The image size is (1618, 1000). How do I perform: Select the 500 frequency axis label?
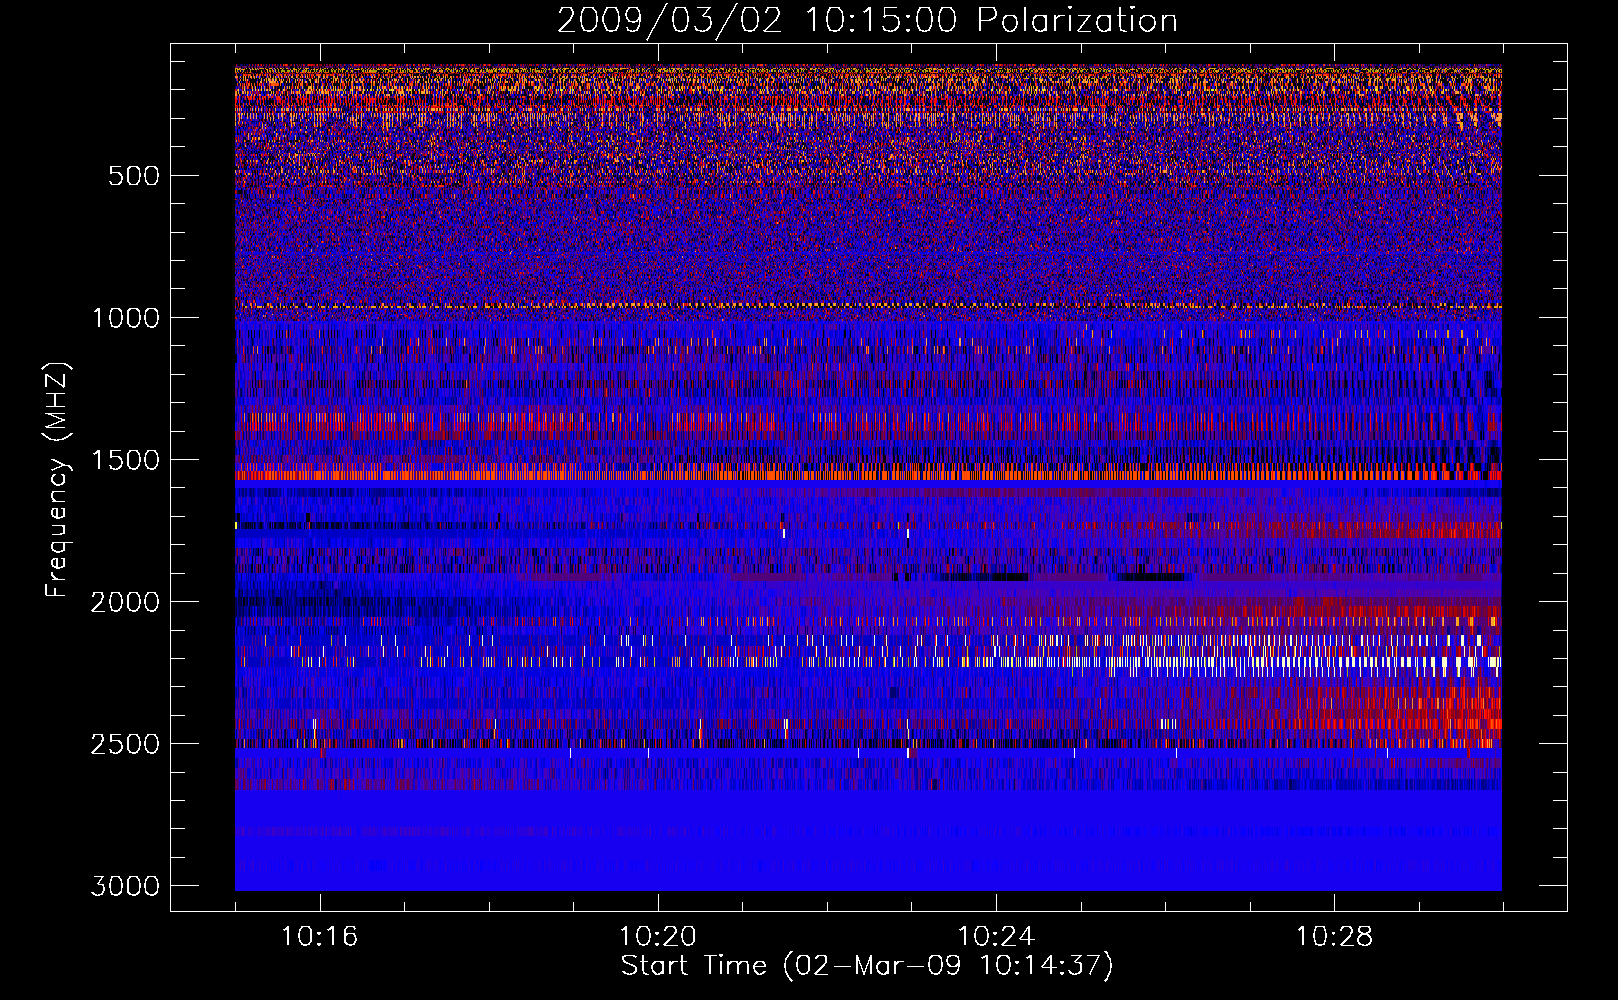133,176
